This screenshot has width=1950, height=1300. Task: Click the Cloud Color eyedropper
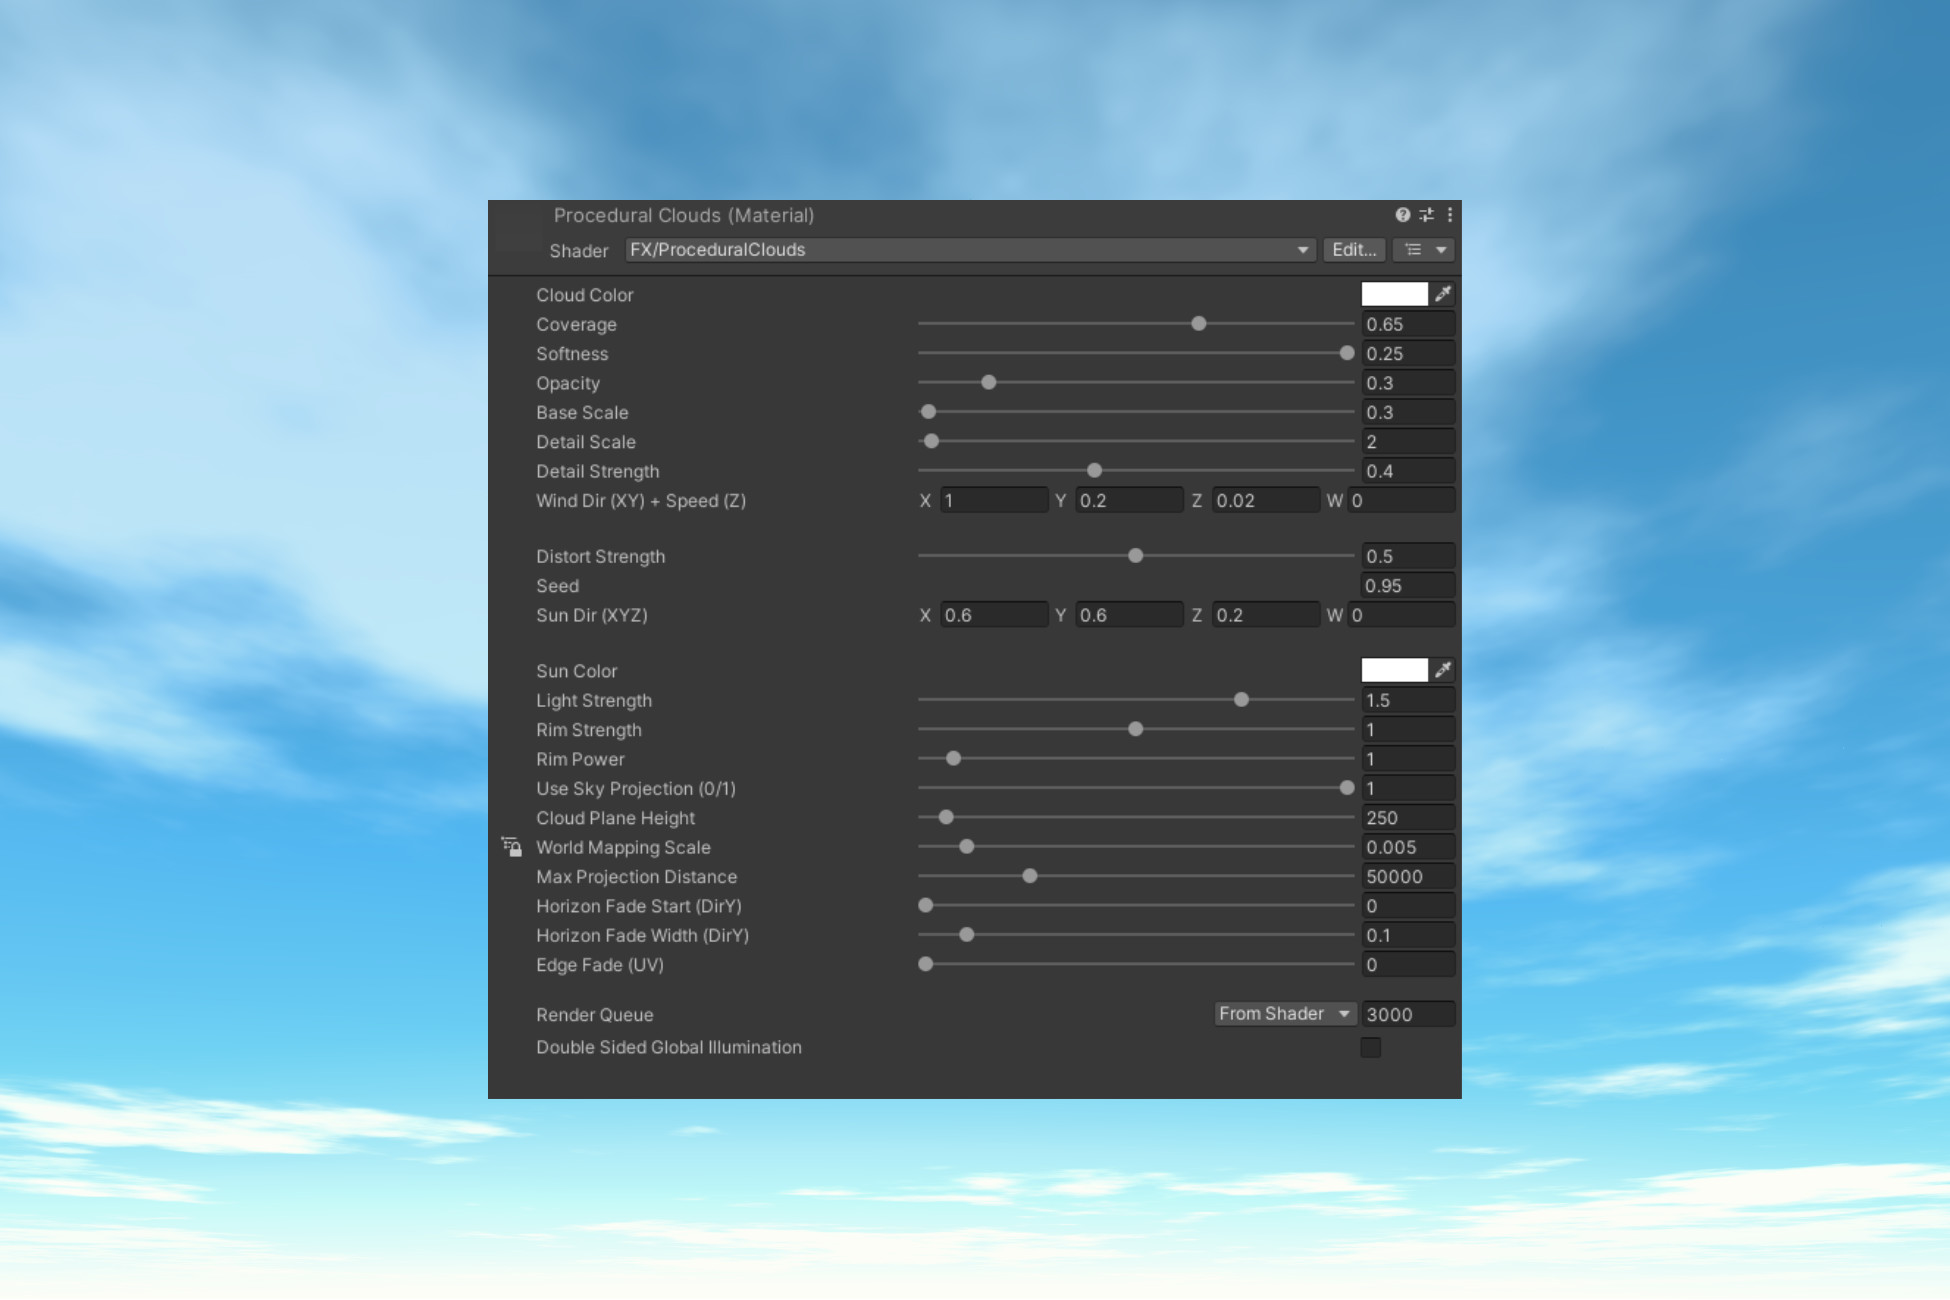(x=1444, y=293)
